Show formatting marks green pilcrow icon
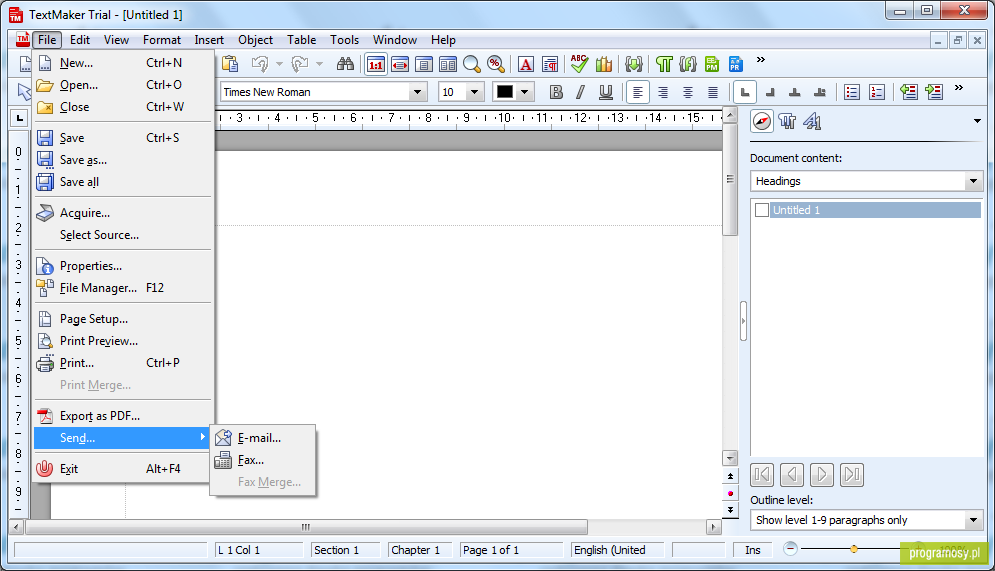This screenshot has height=571, width=995. 664,64
